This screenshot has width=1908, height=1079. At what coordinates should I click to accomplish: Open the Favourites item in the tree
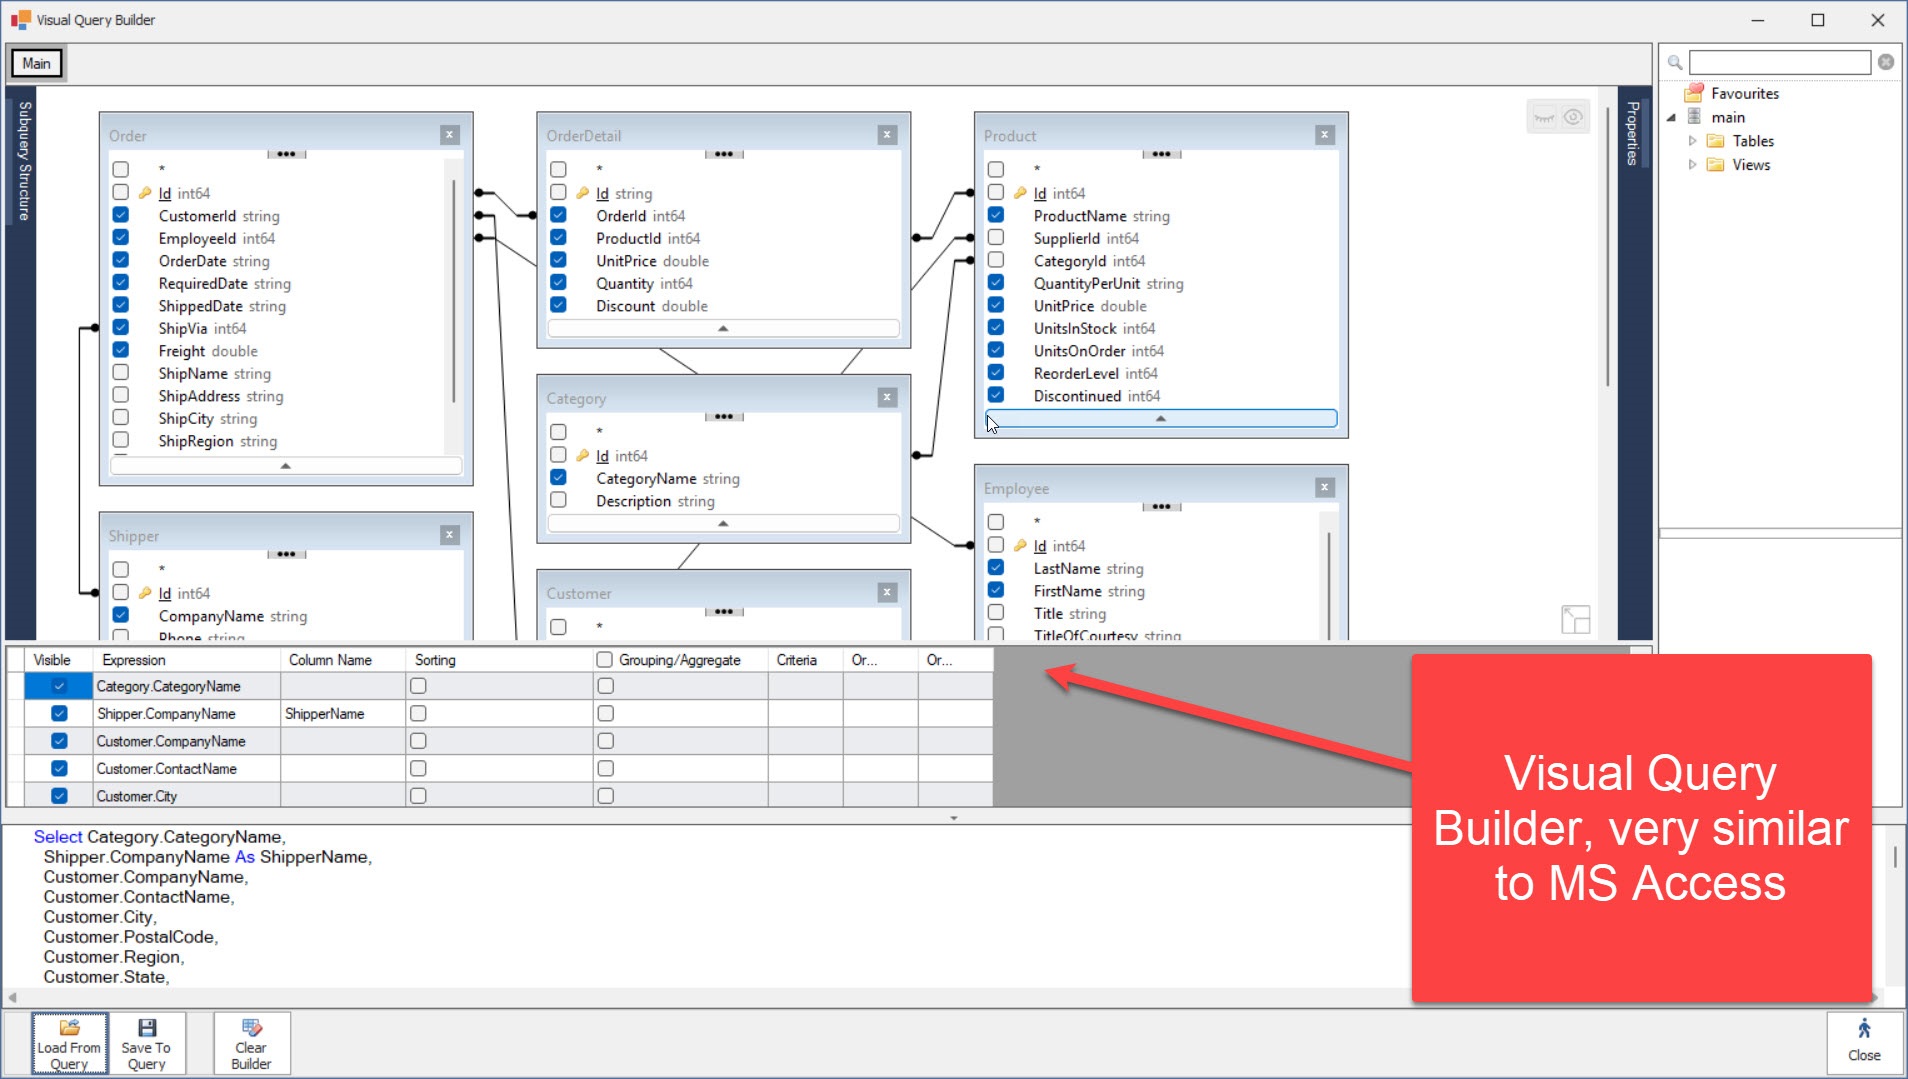1744,93
